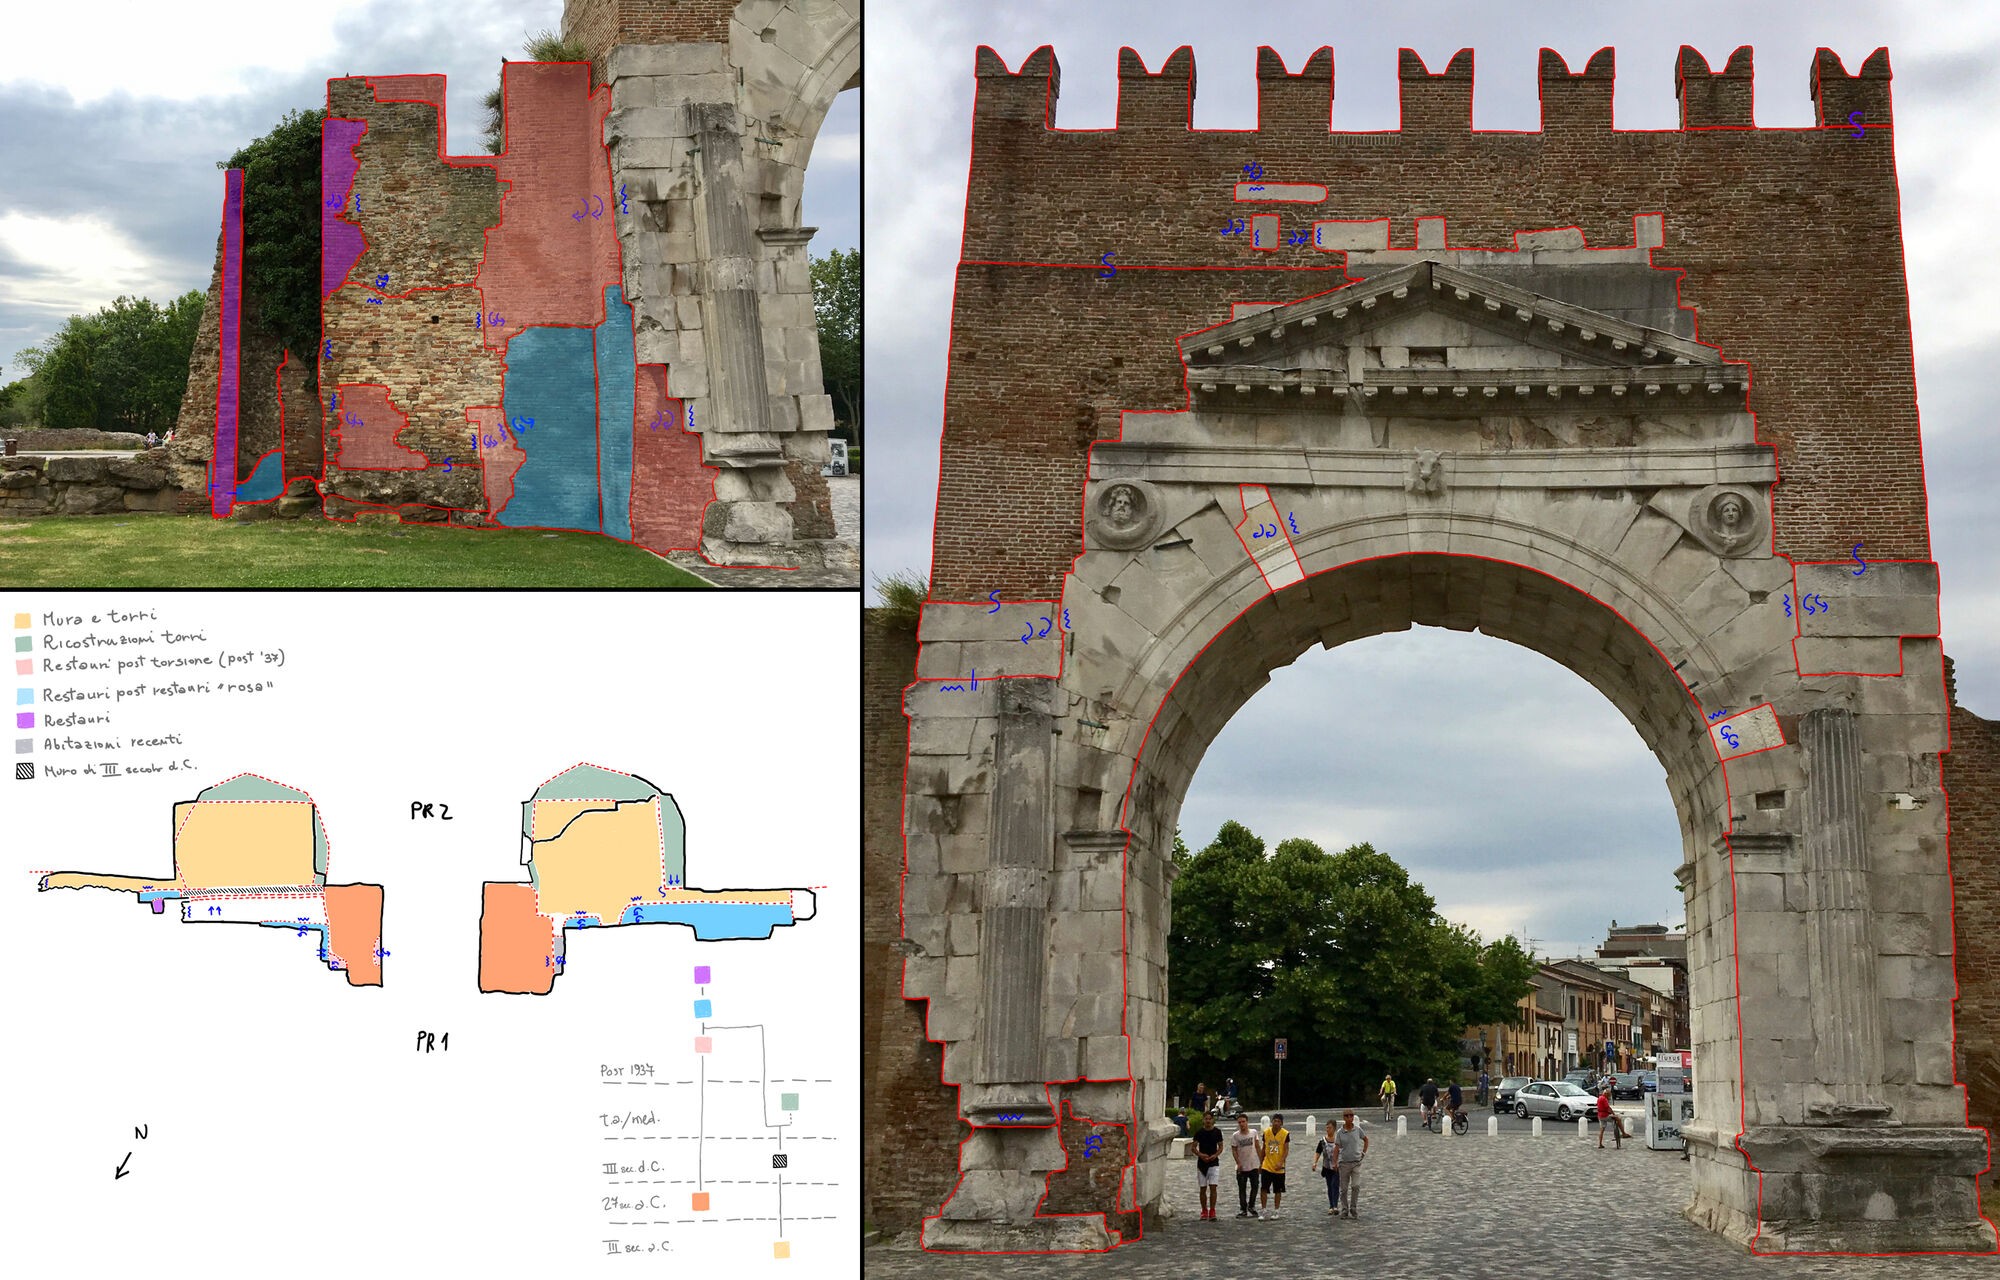Click the purple square atop the timeline diagram

click(x=702, y=974)
